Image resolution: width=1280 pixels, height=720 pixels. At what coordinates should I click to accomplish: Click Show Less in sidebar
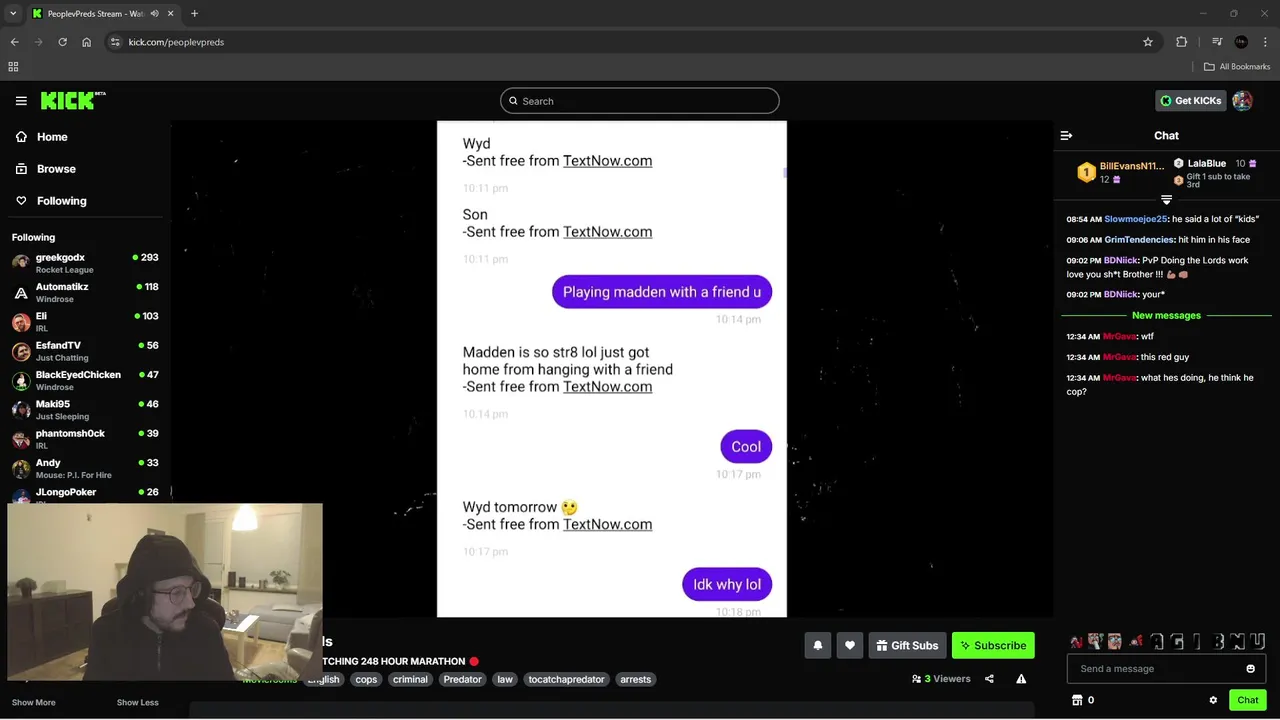(x=137, y=703)
